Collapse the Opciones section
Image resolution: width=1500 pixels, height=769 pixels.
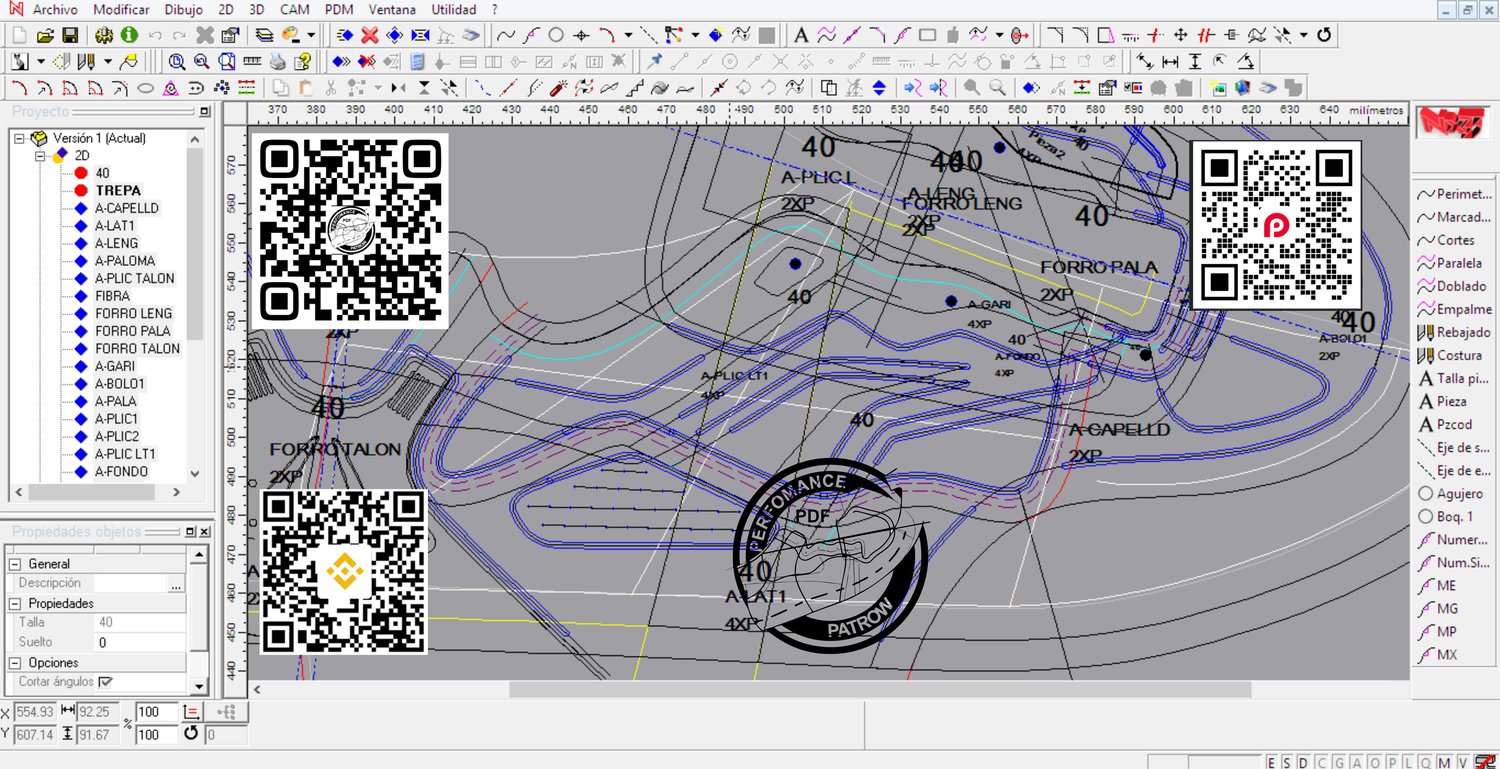coord(16,662)
